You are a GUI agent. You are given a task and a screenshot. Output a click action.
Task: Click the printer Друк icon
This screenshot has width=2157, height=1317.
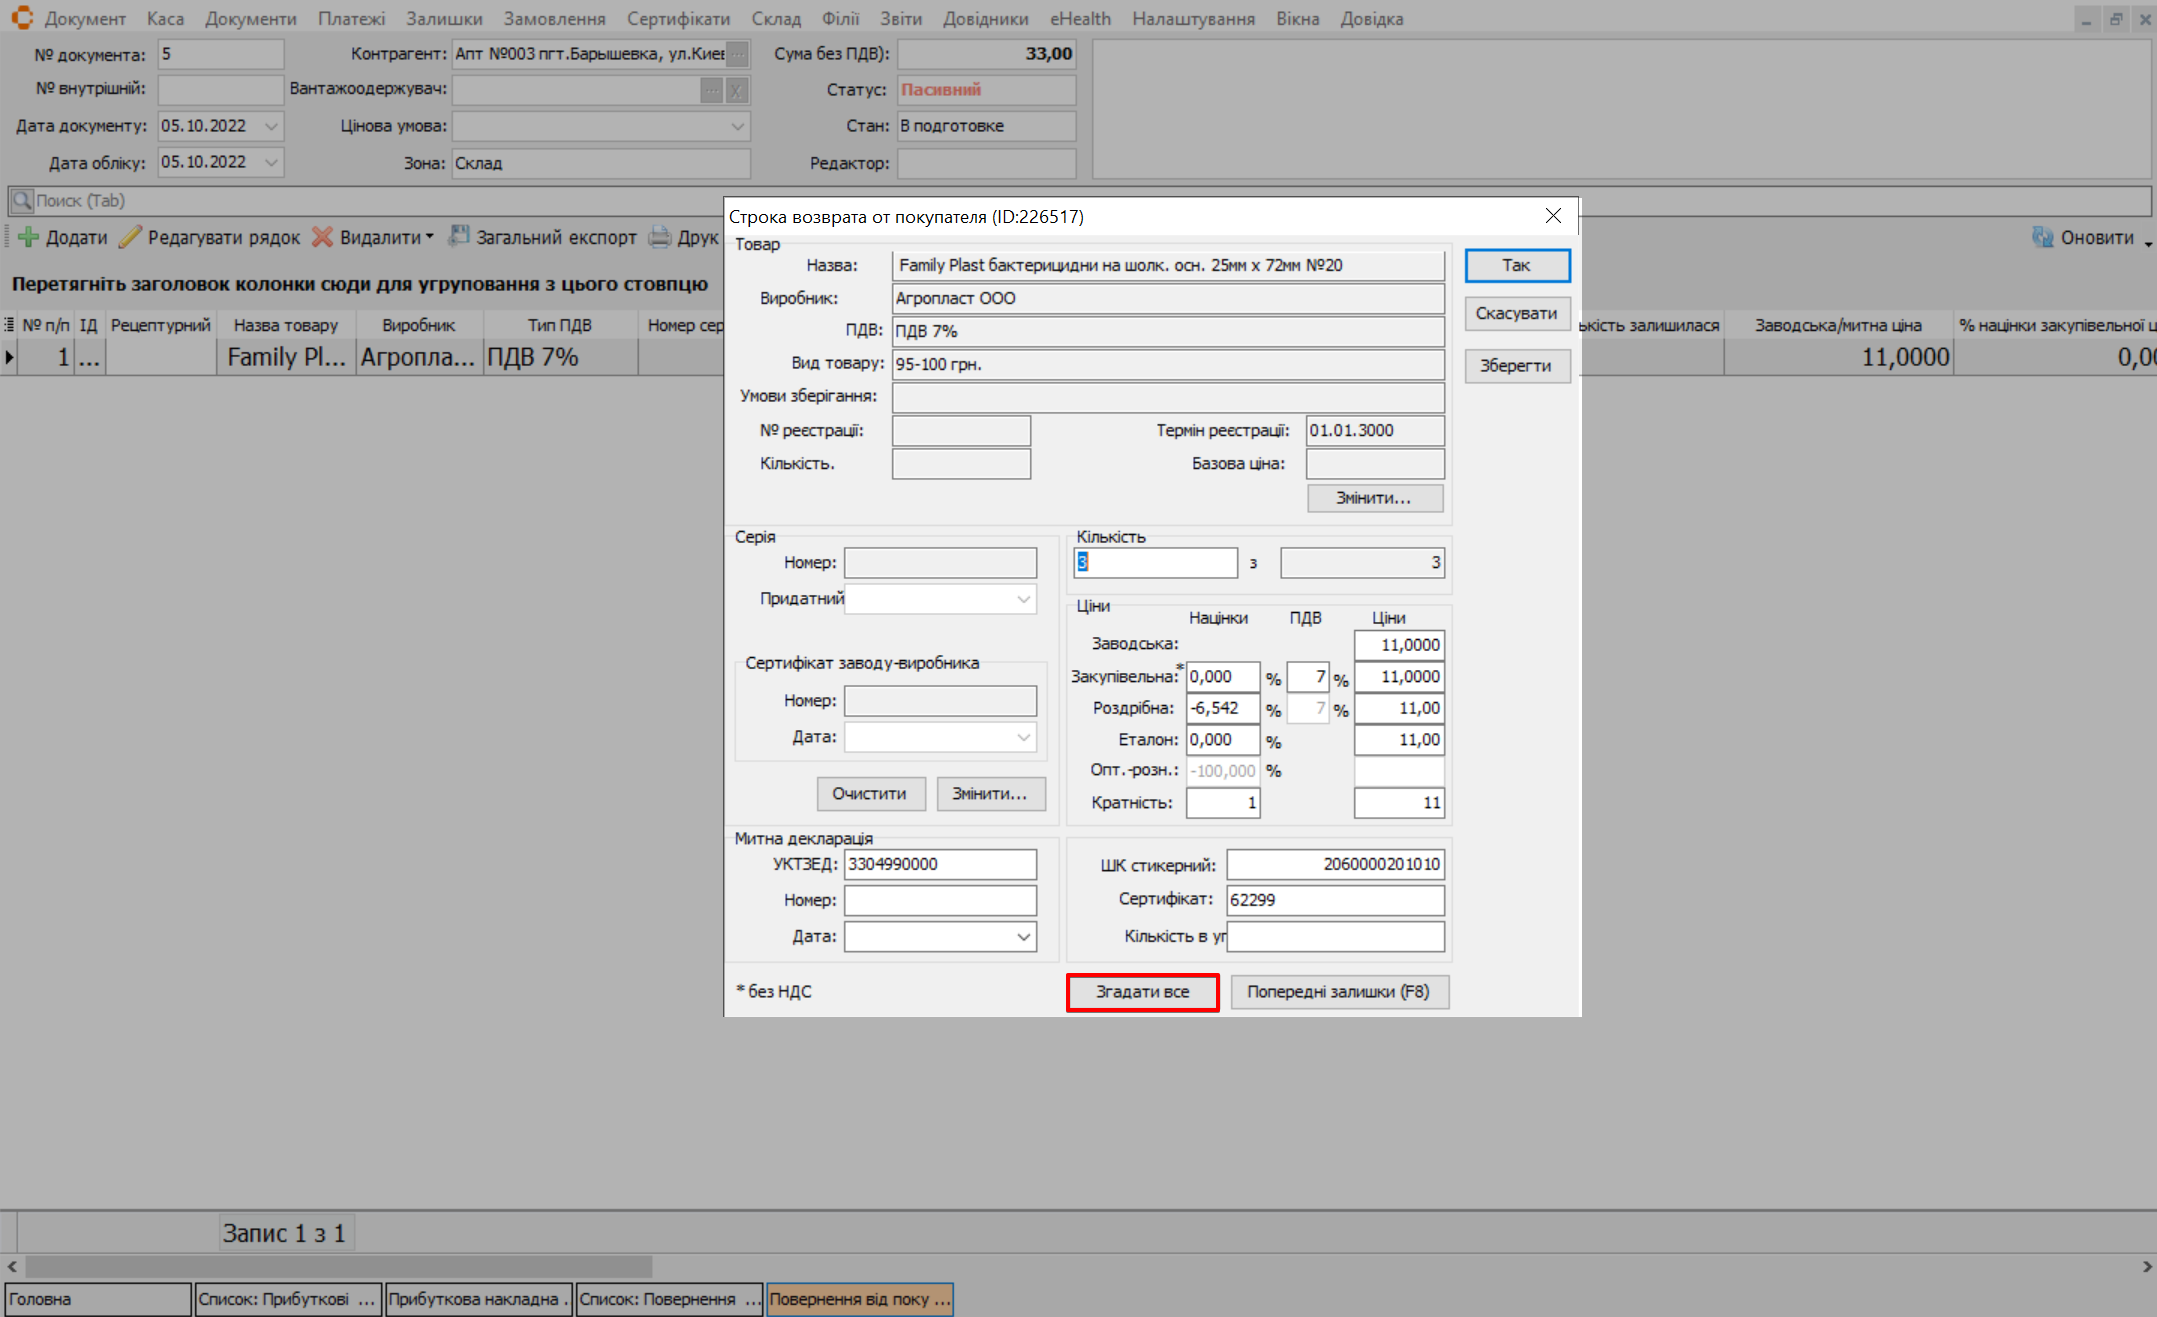tap(660, 237)
